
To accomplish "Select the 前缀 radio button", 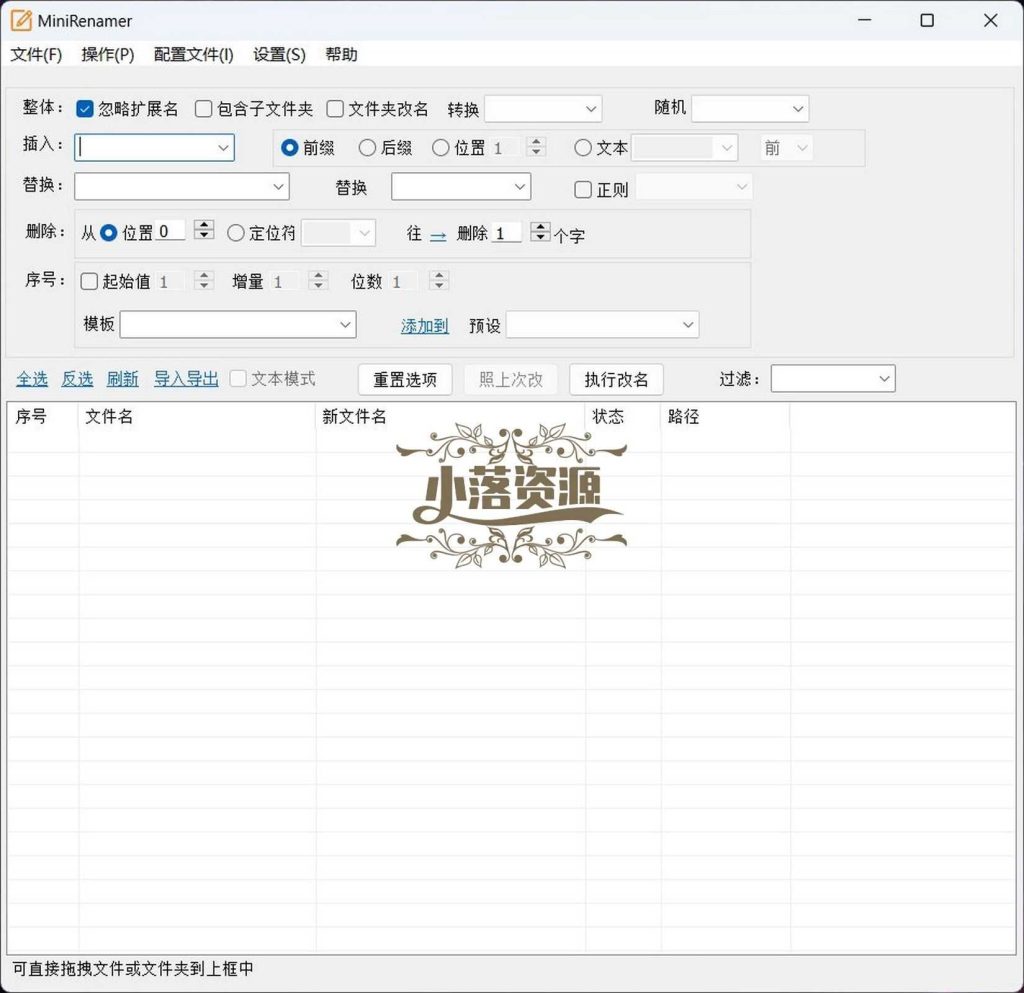I will click(289, 148).
